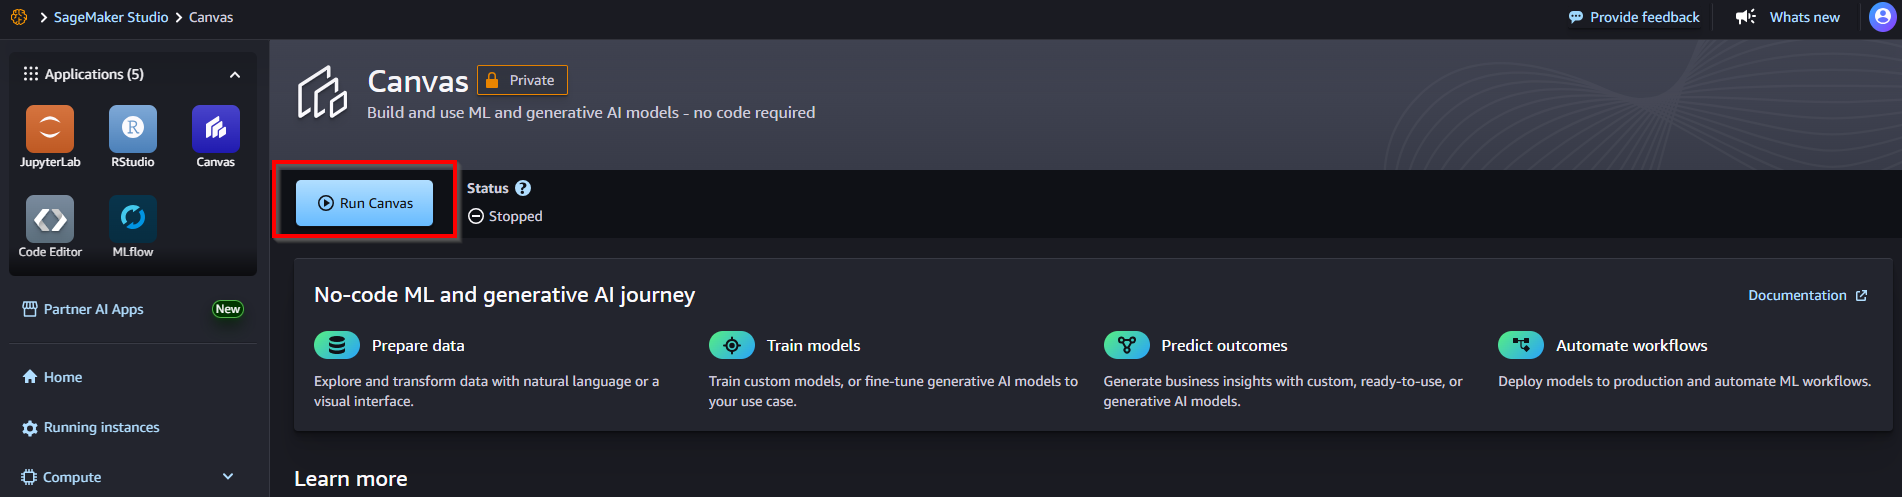This screenshot has height=497, width=1902.
Task: Select the Canvas app icon in sidebar
Action: 216,130
